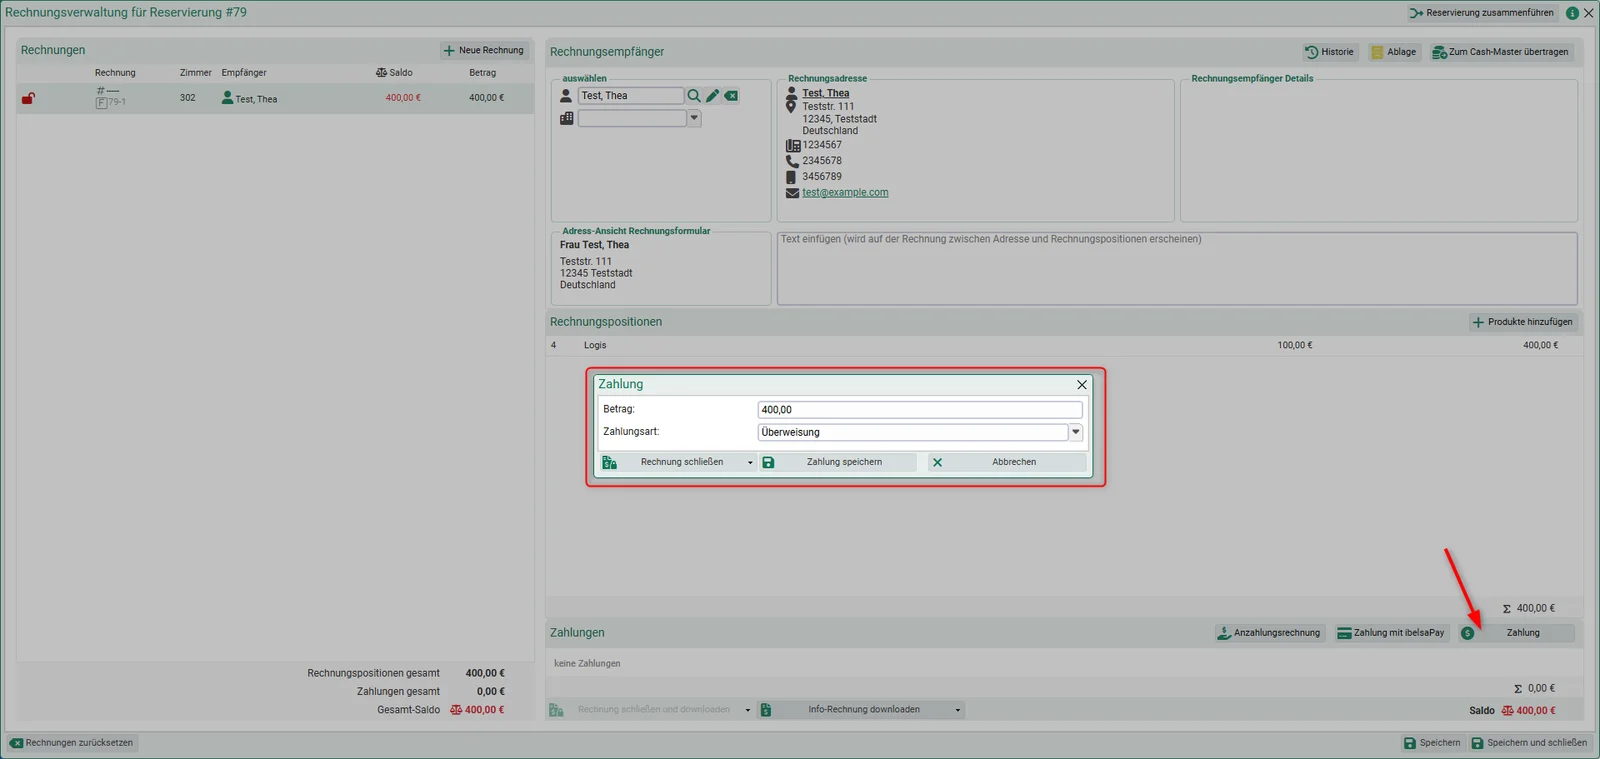Cancel the payment dialog via Abbrechen

1007,462
